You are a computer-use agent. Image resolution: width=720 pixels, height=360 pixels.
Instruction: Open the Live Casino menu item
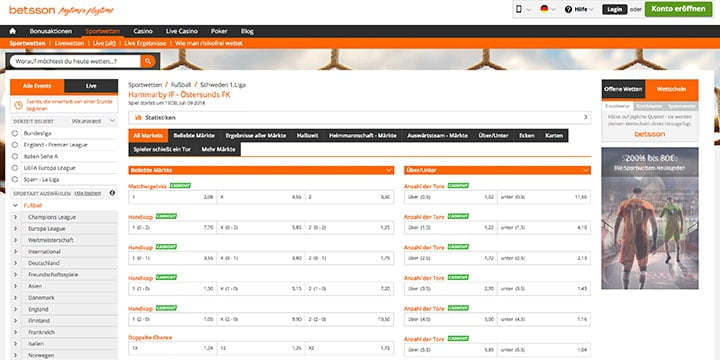click(x=182, y=31)
